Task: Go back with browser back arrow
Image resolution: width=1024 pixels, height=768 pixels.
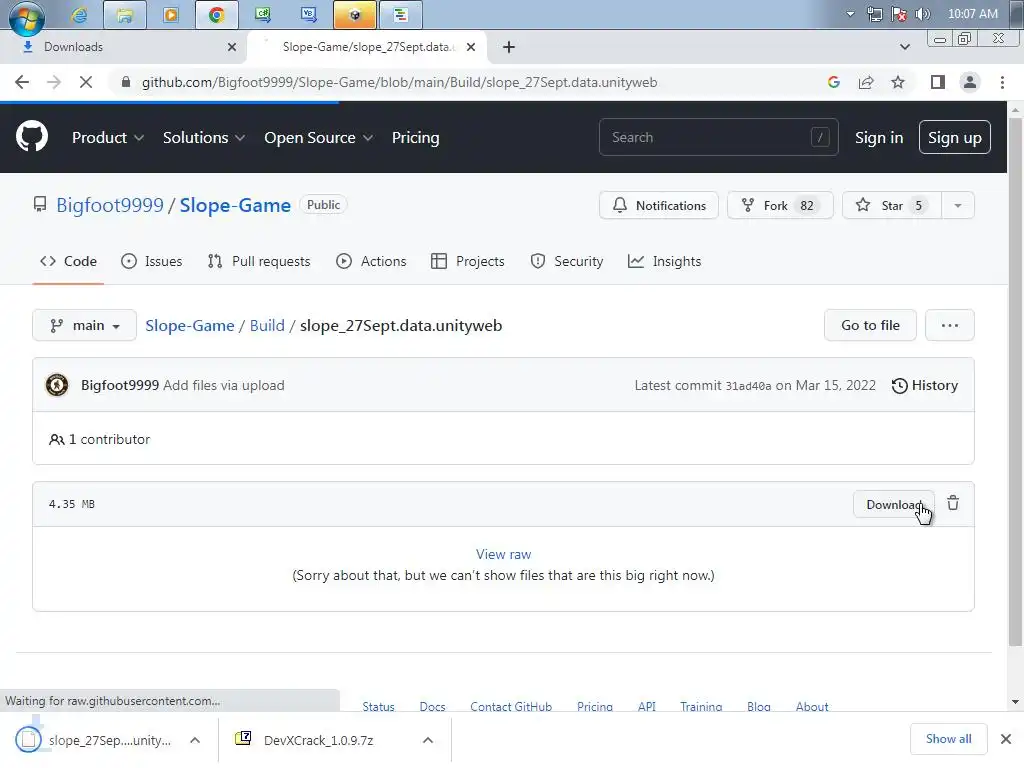Action: click(22, 82)
